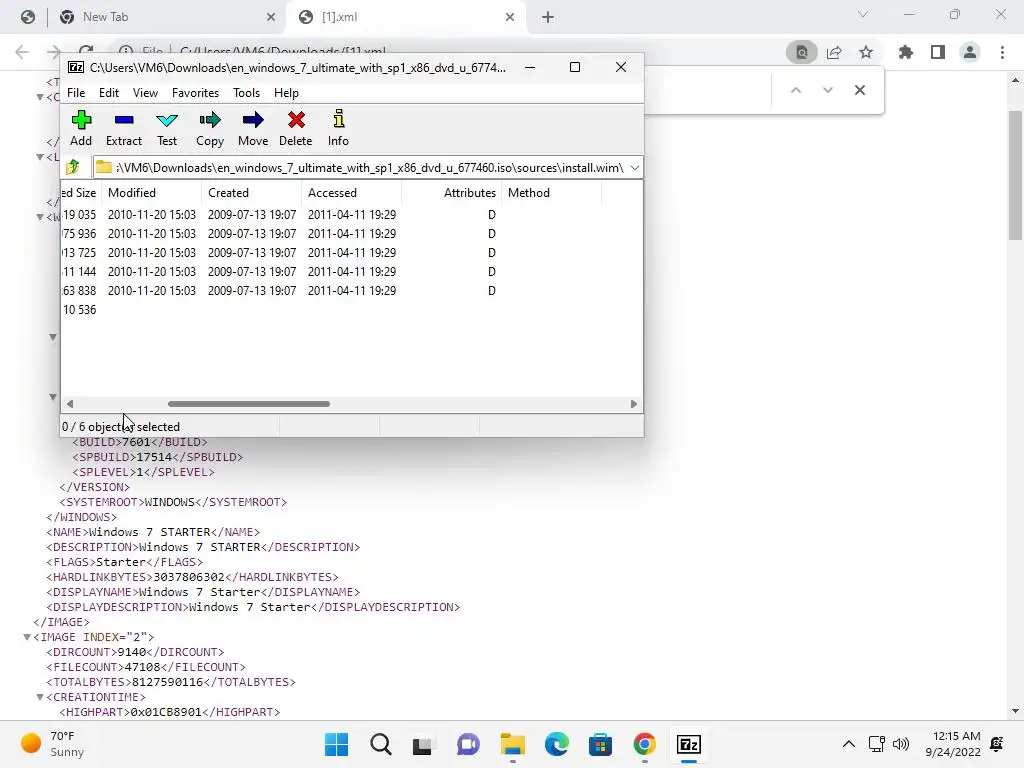Click the find-in-page search icon
Image resolution: width=1024 pixels, height=768 pixels.
pyautogui.click(x=802, y=52)
